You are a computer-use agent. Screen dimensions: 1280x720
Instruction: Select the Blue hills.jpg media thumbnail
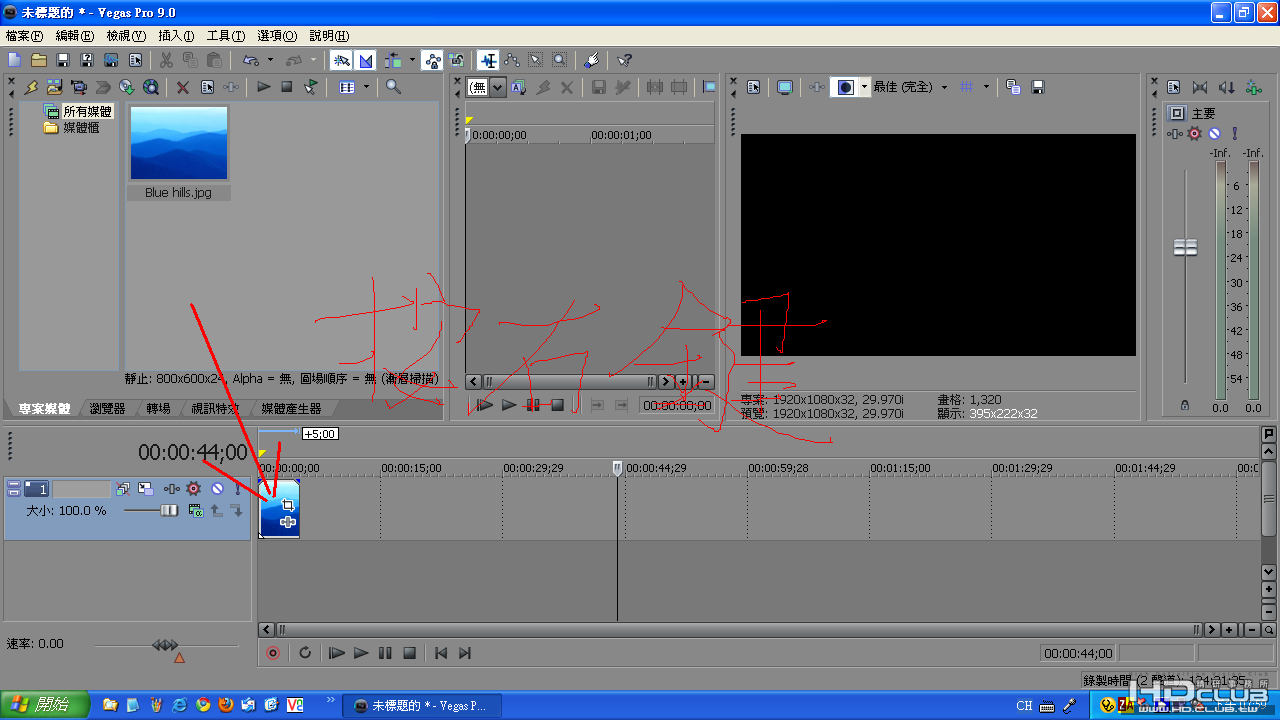pyautogui.click(x=179, y=143)
